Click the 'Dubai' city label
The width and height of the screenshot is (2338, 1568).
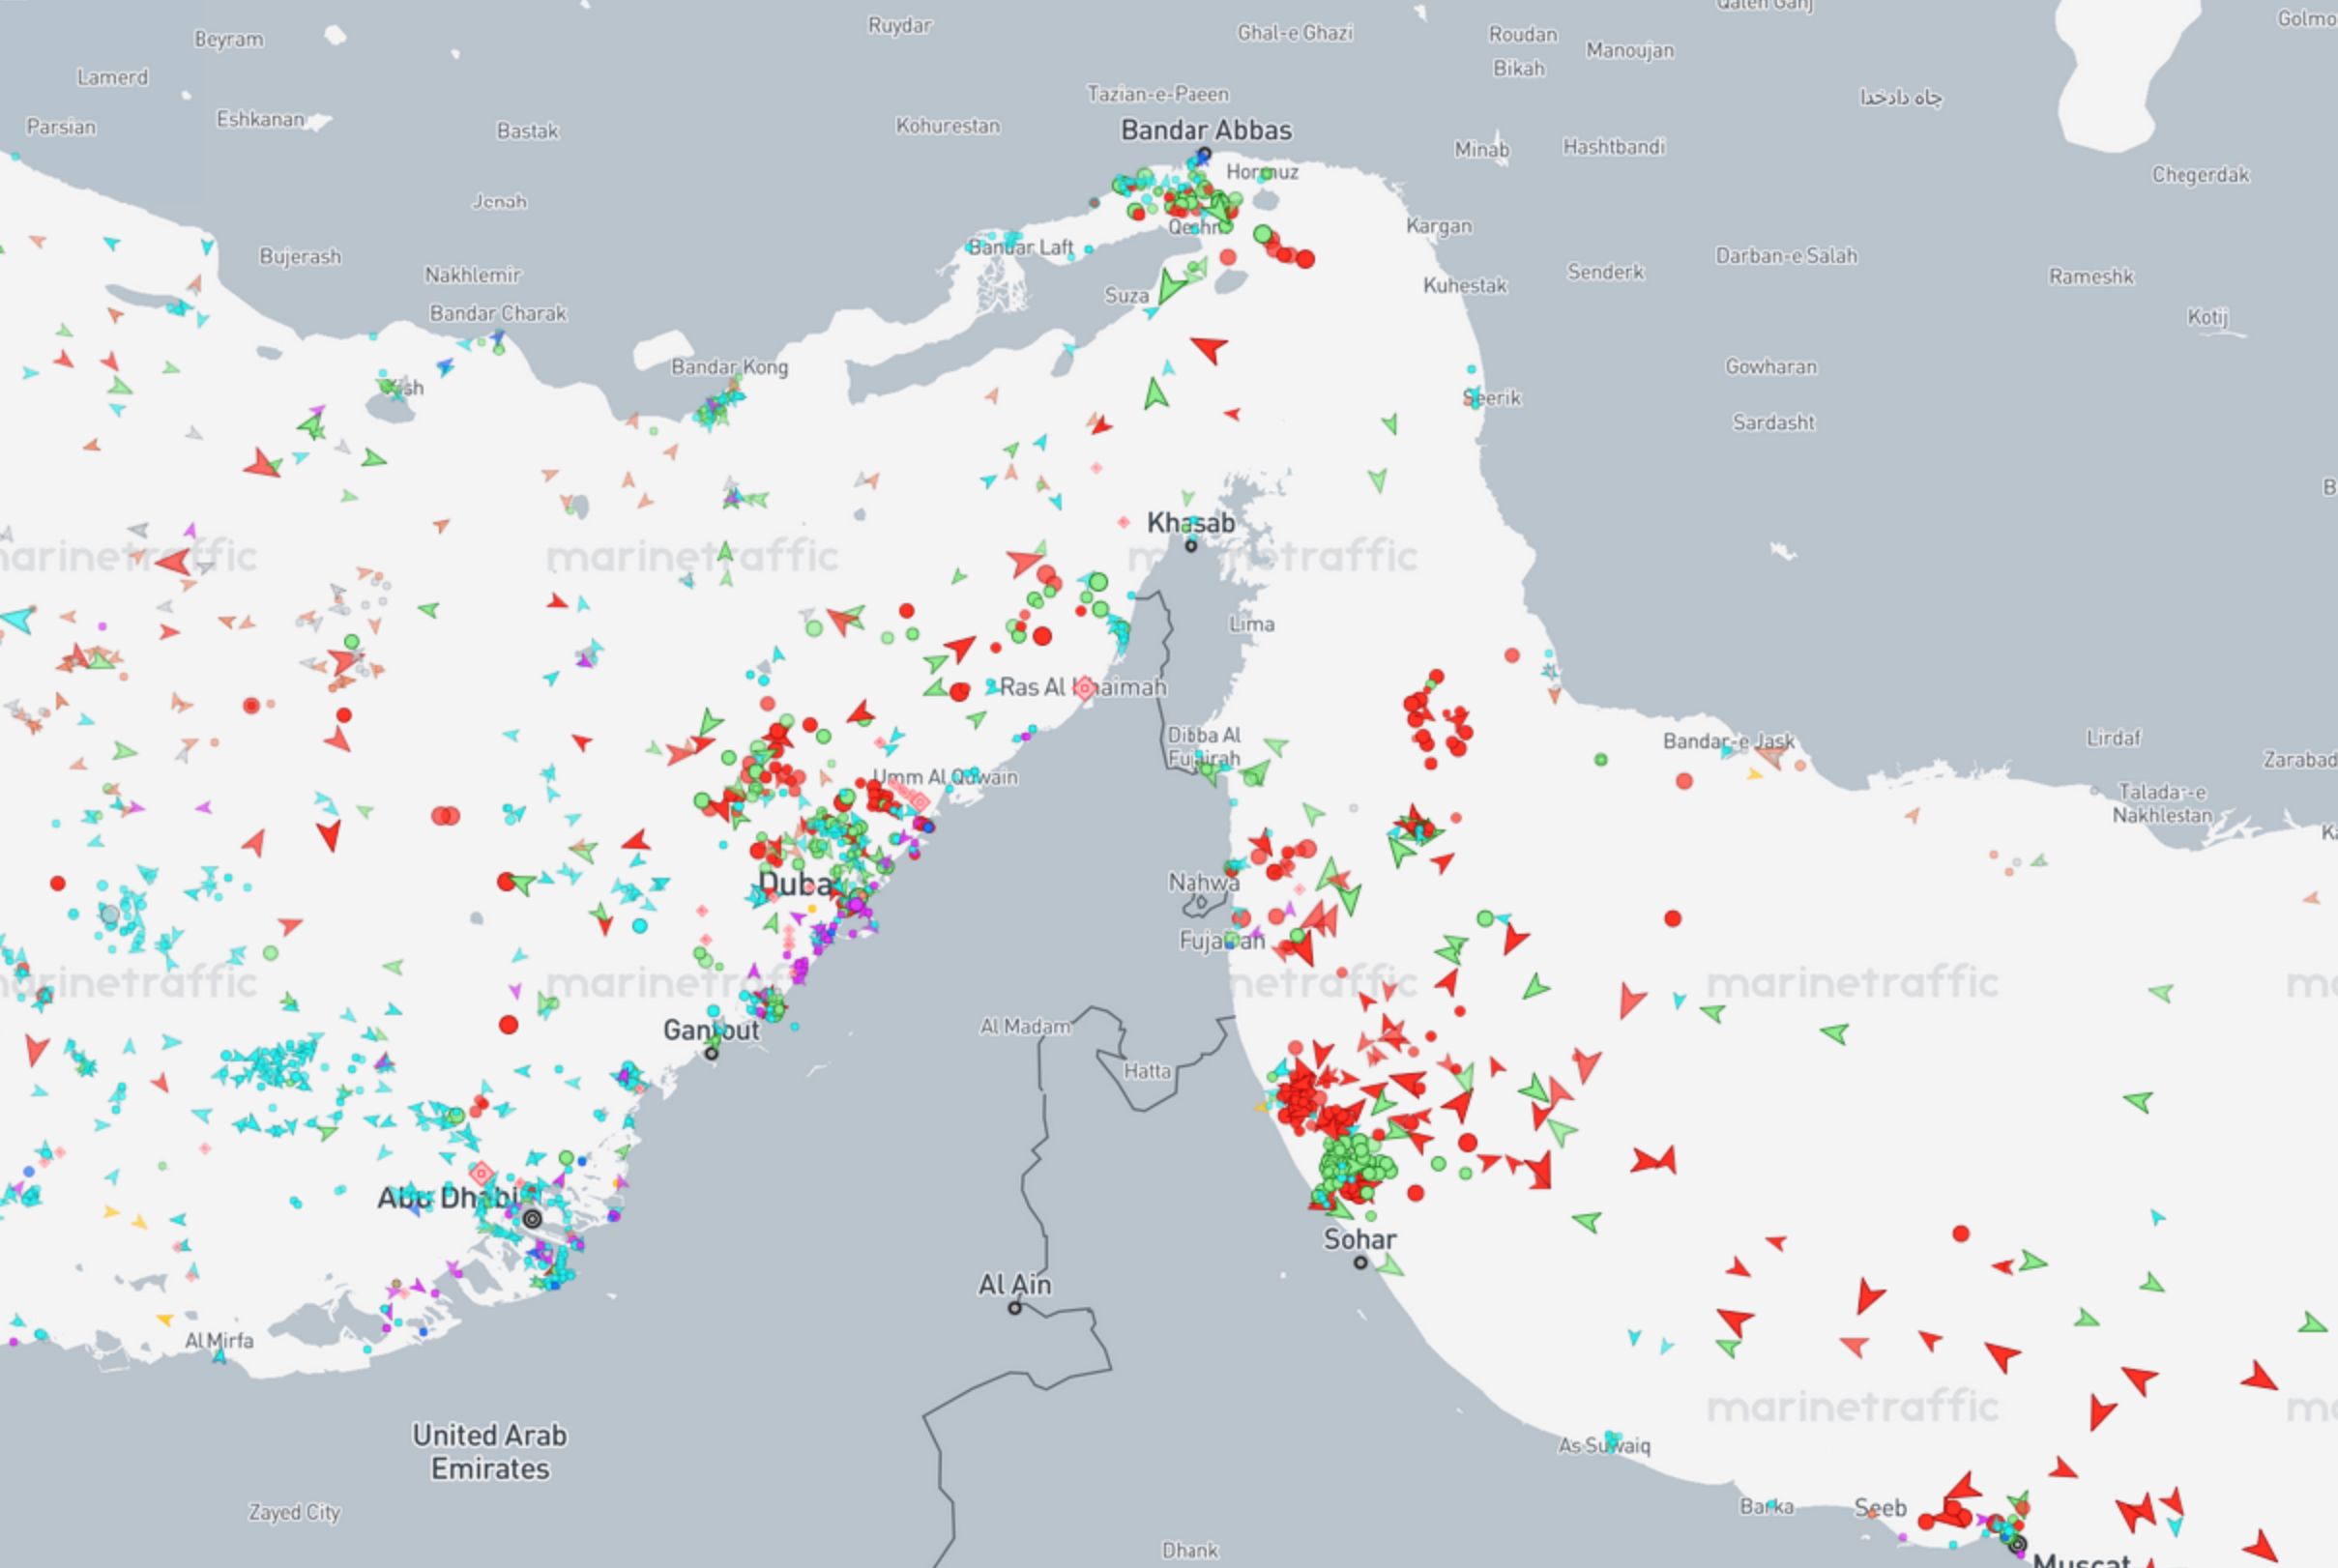[x=795, y=884]
